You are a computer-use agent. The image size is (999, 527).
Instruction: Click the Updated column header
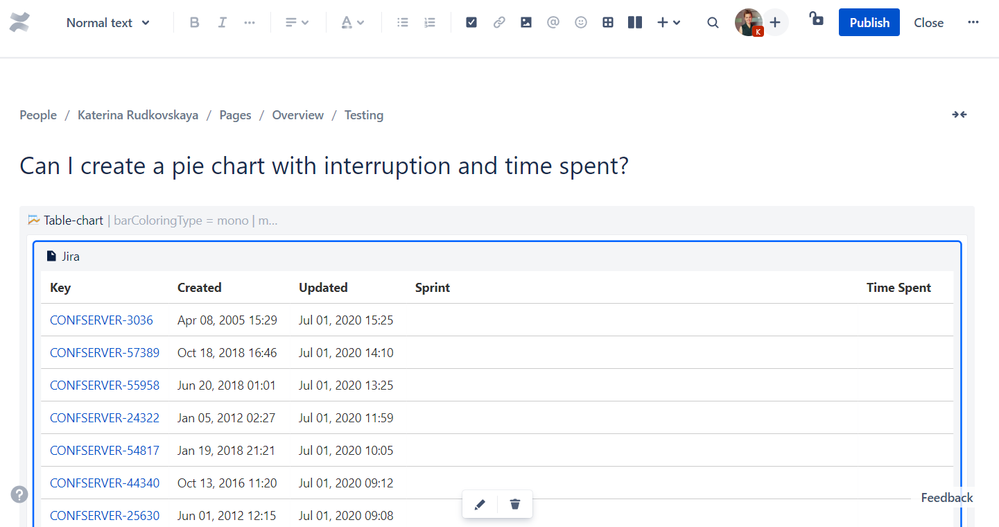[x=323, y=287]
